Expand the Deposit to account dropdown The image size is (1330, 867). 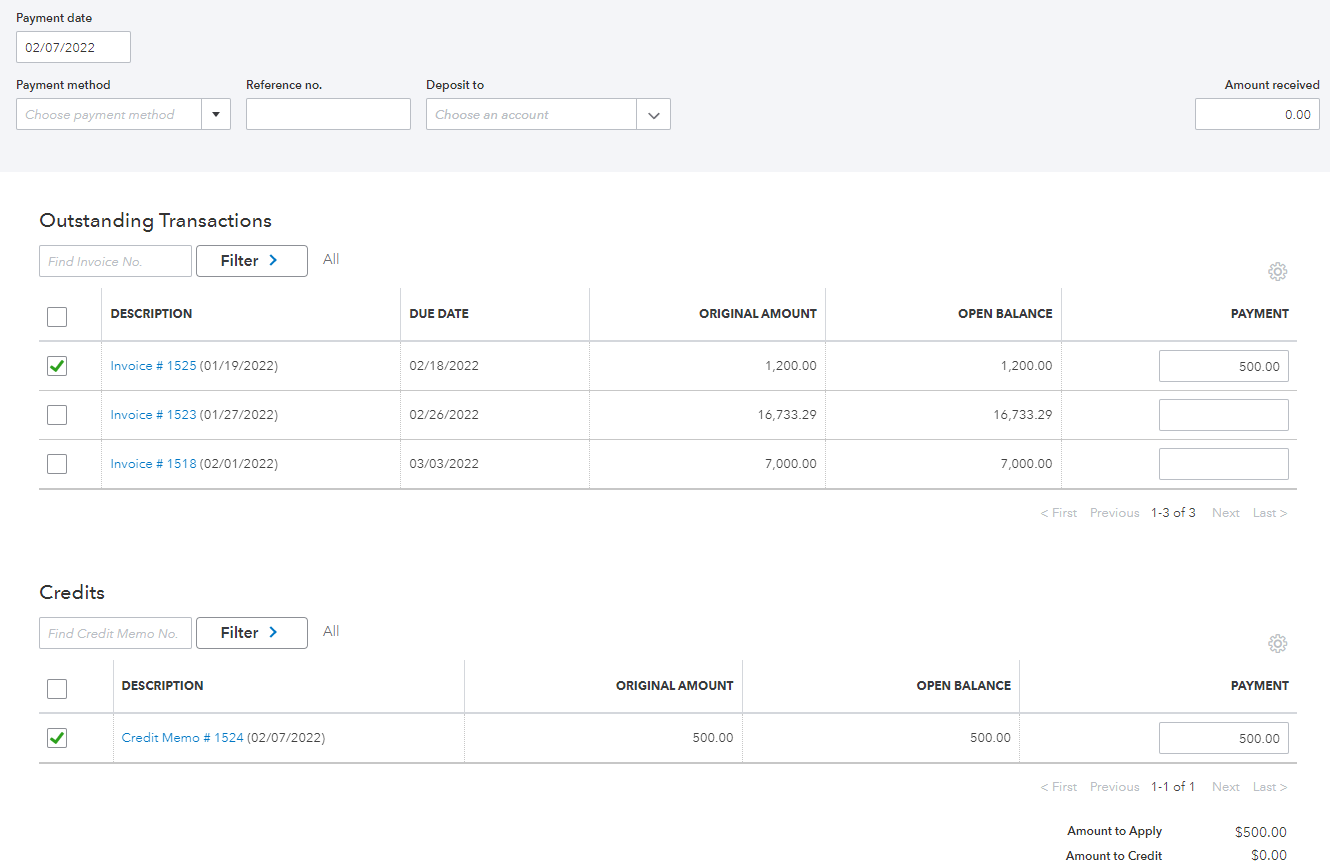pyautogui.click(x=653, y=114)
